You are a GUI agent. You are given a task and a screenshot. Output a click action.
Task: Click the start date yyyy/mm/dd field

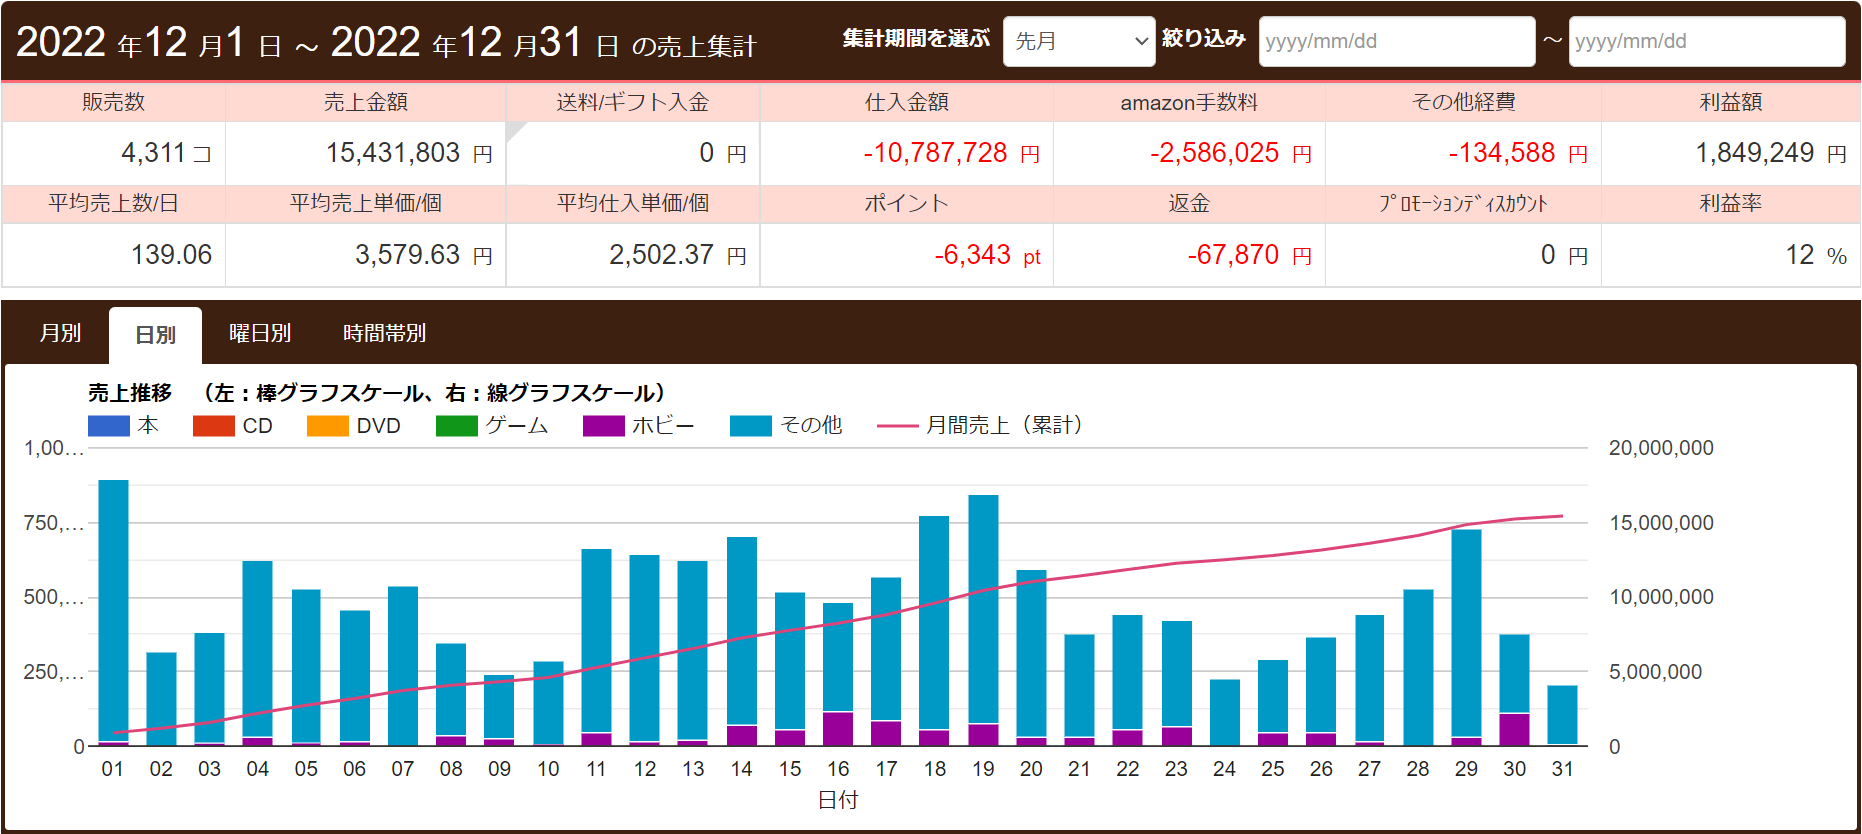pos(1396,41)
